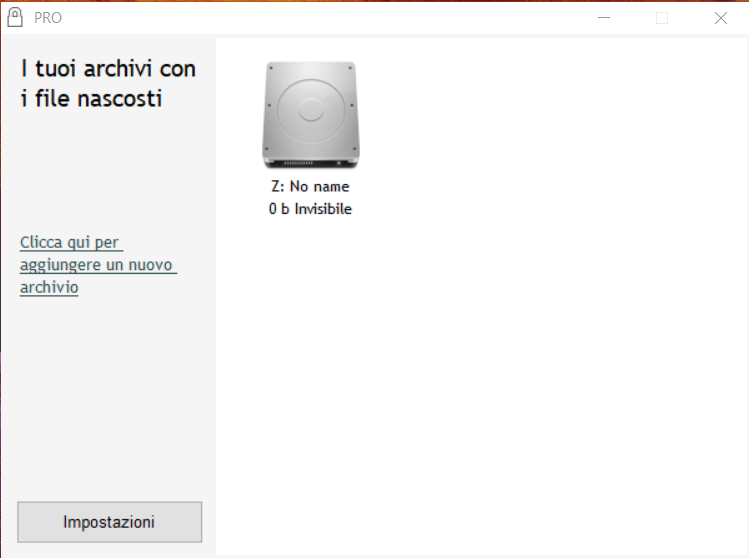The image size is (749, 558).
Task: Click link to add a new archive
Action: [98, 265]
